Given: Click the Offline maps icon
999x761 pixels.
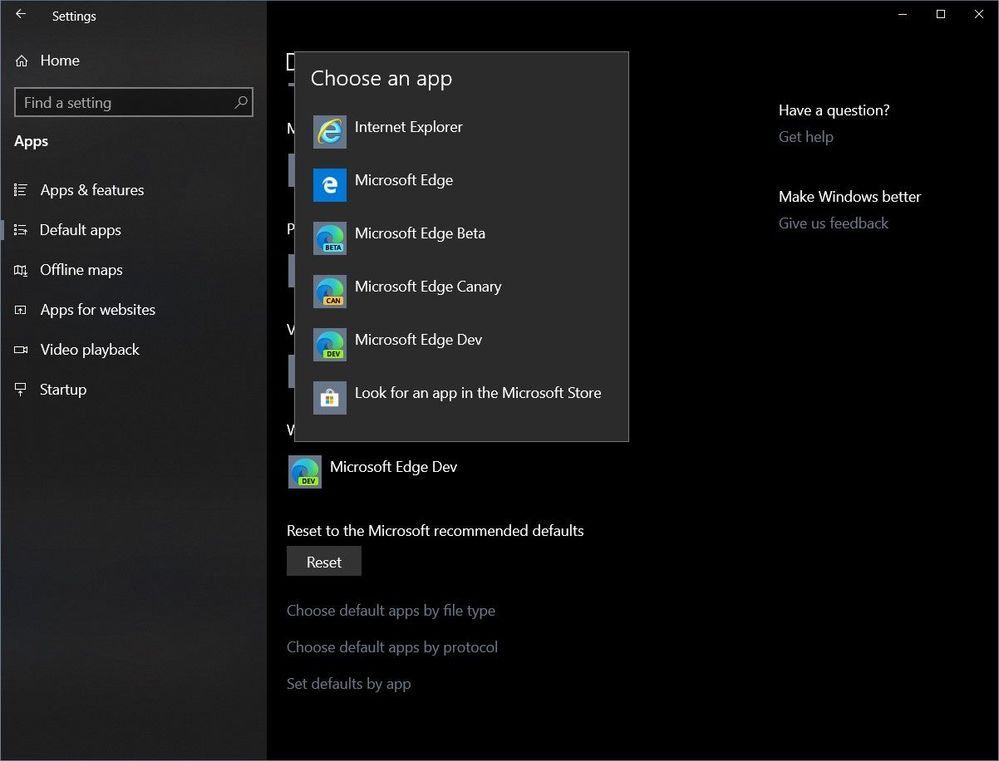Looking at the screenshot, I should point(20,270).
